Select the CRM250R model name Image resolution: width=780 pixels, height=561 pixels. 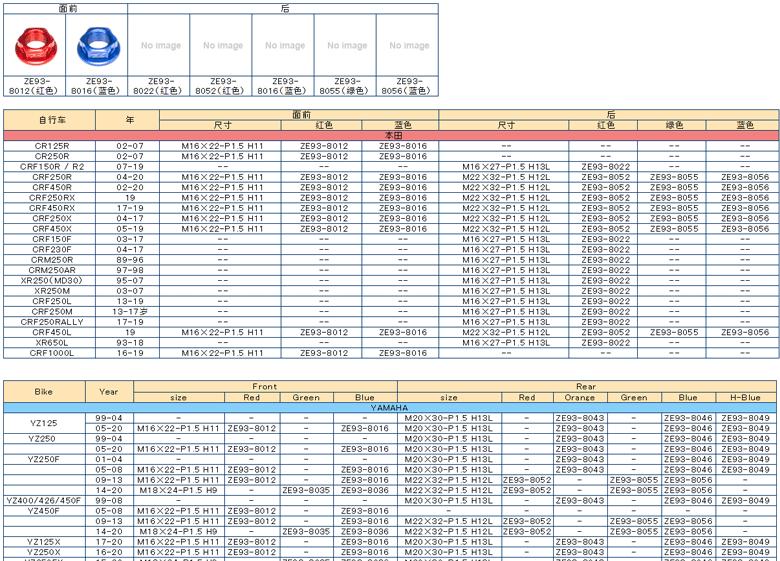point(52,260)
